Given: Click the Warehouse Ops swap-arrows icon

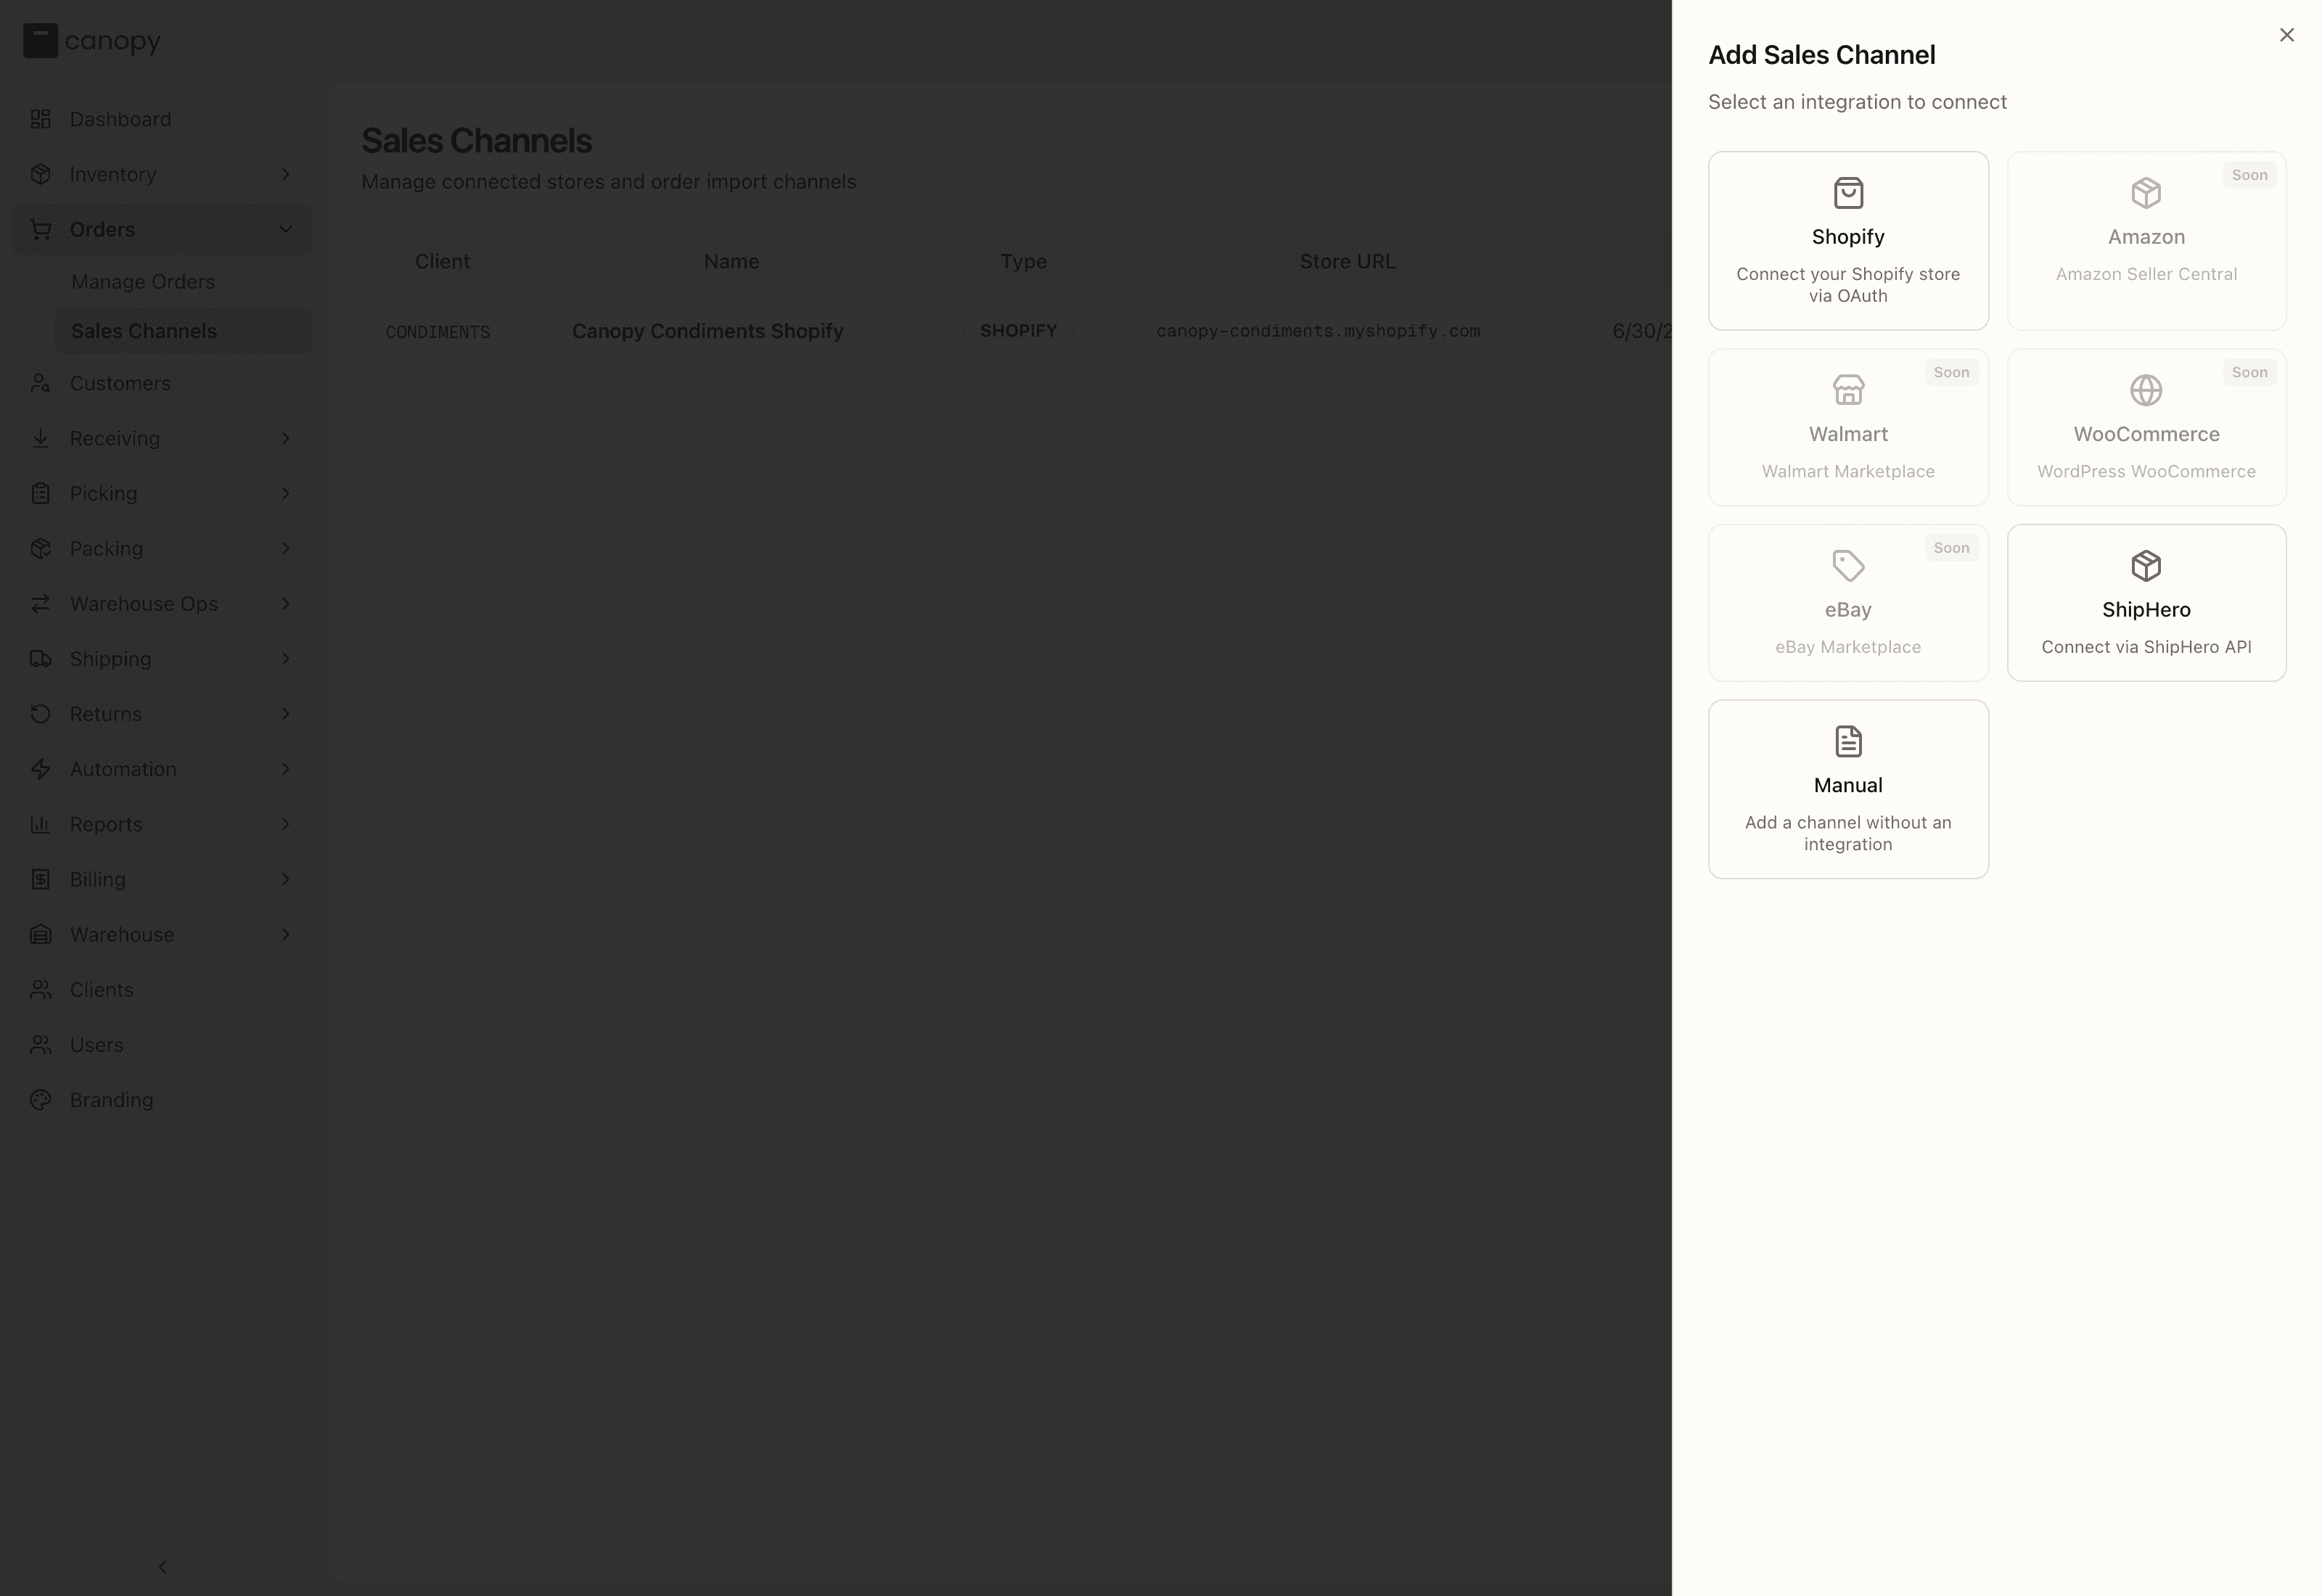Looking at the screenshot, I should (40, 603).
